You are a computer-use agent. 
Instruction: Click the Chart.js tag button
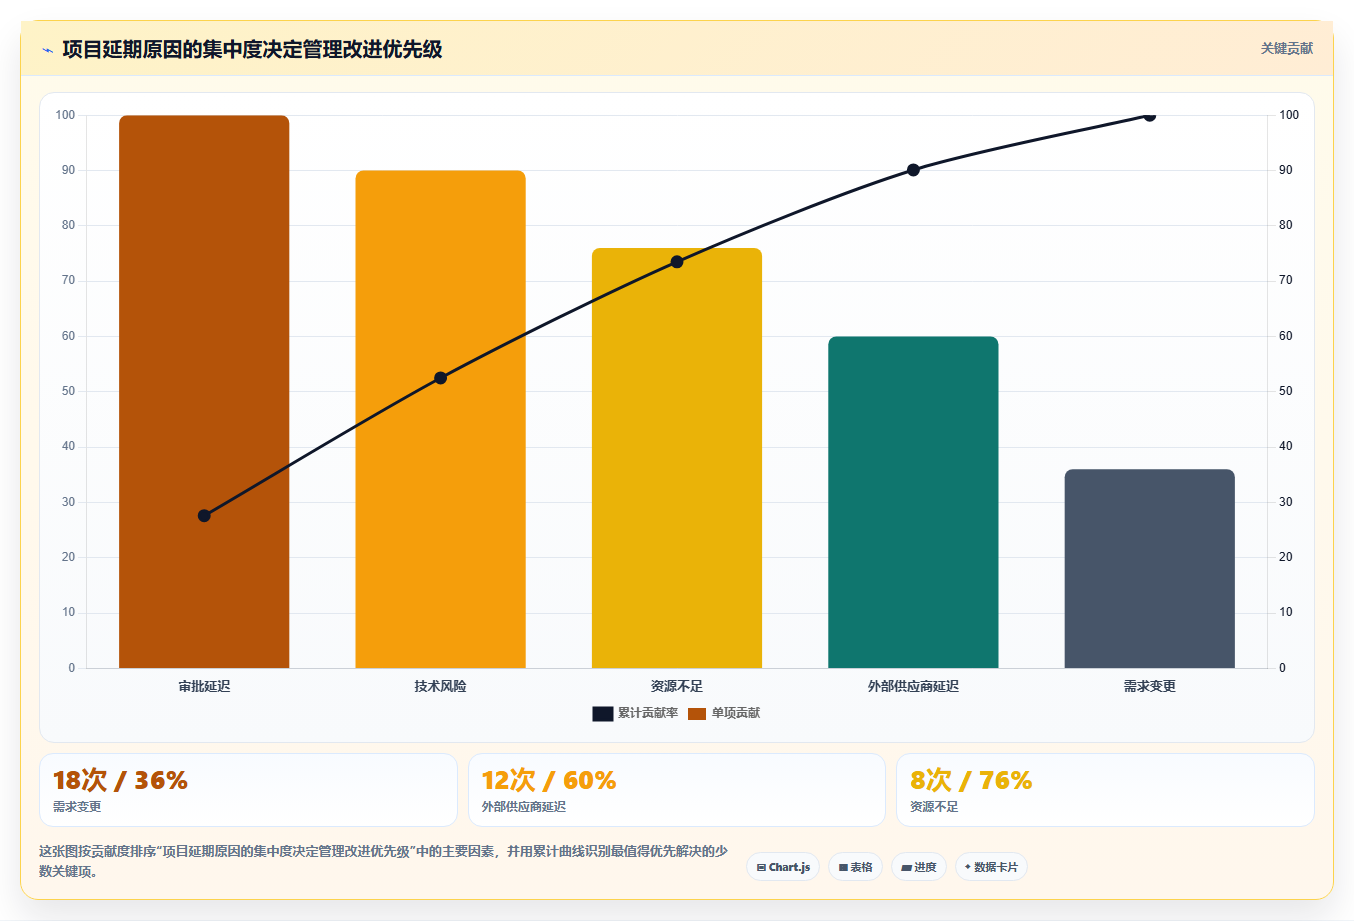(783, 867)
